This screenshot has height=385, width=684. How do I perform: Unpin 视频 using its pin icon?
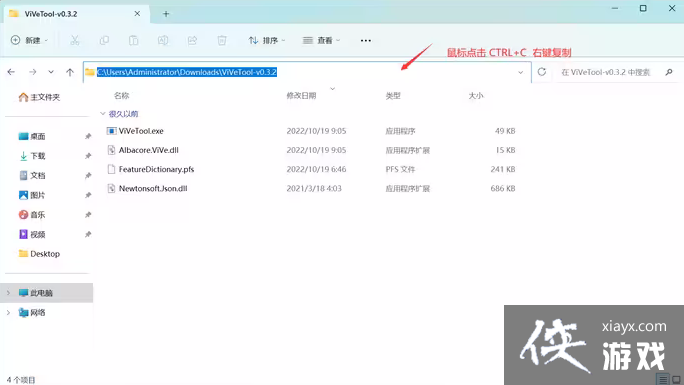point(88,235)
